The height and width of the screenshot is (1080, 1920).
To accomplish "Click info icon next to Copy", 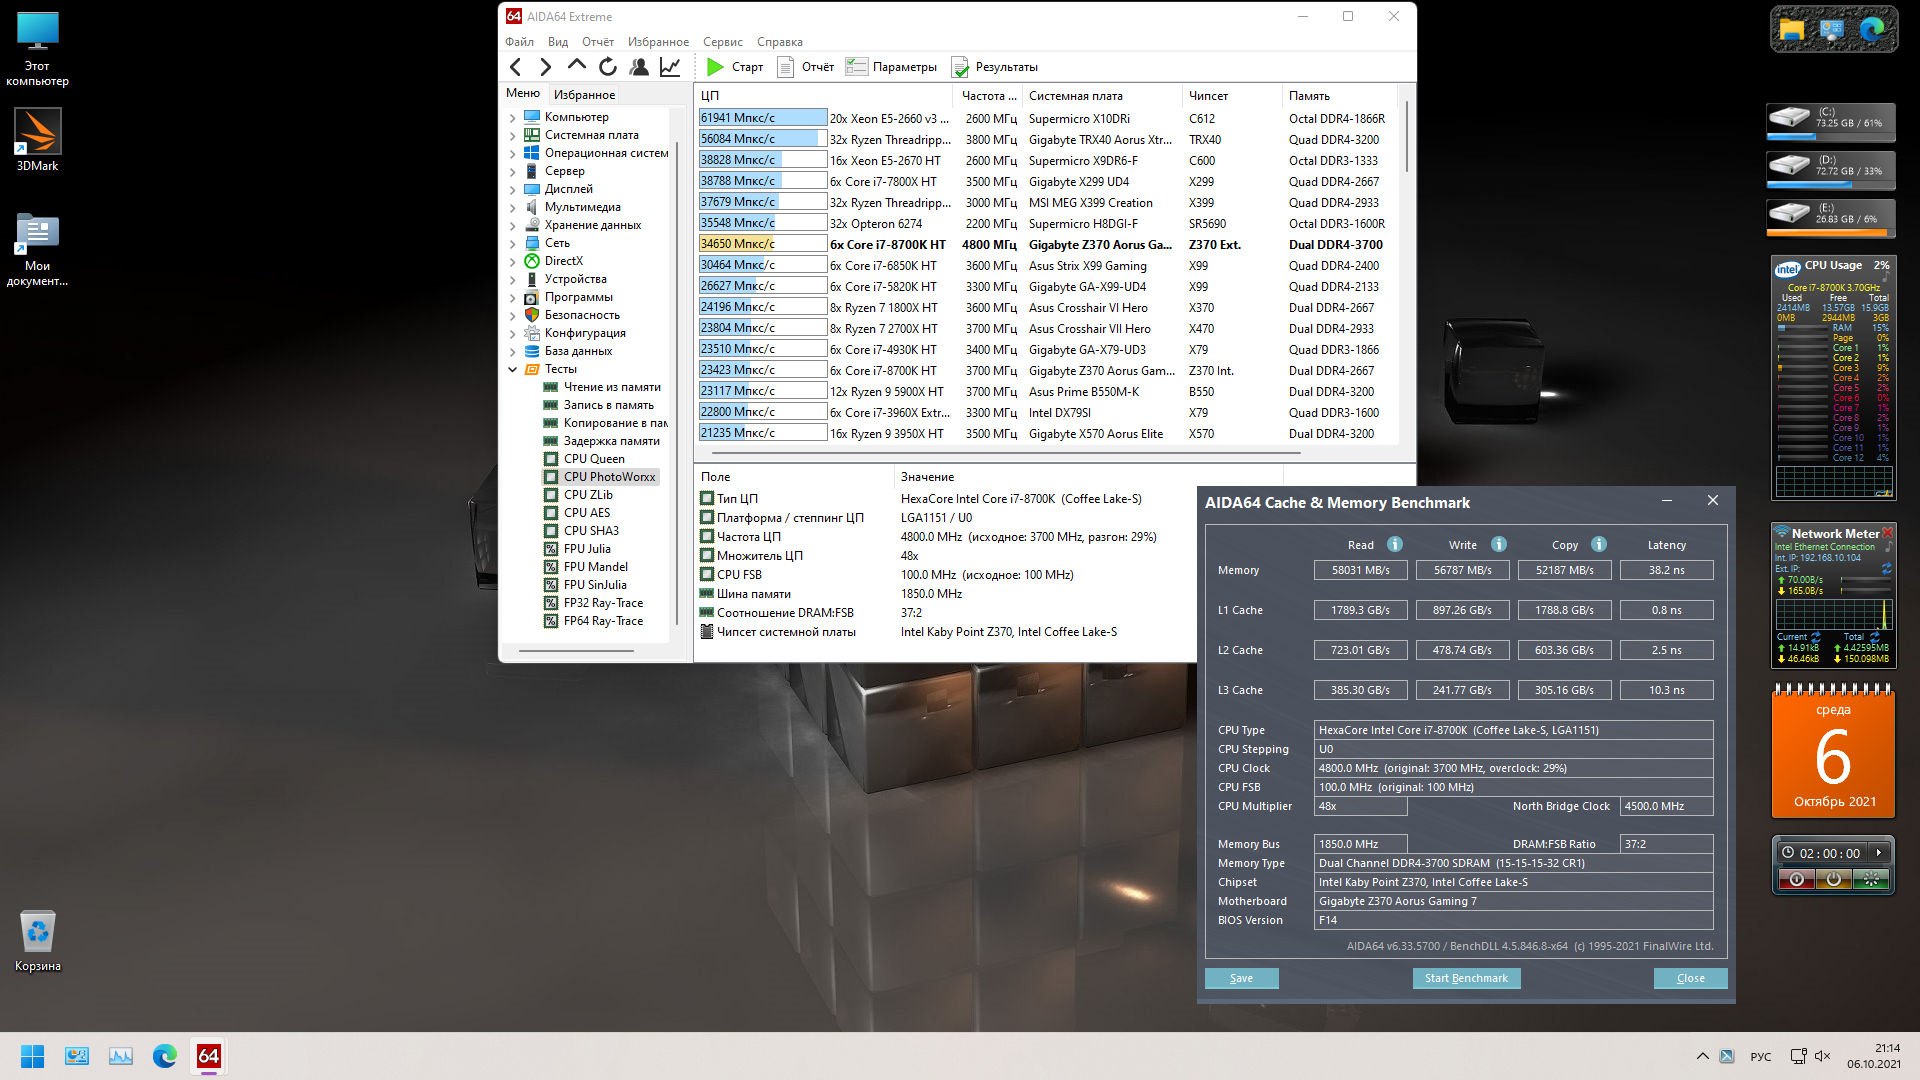I will (x=1599, y=544).
